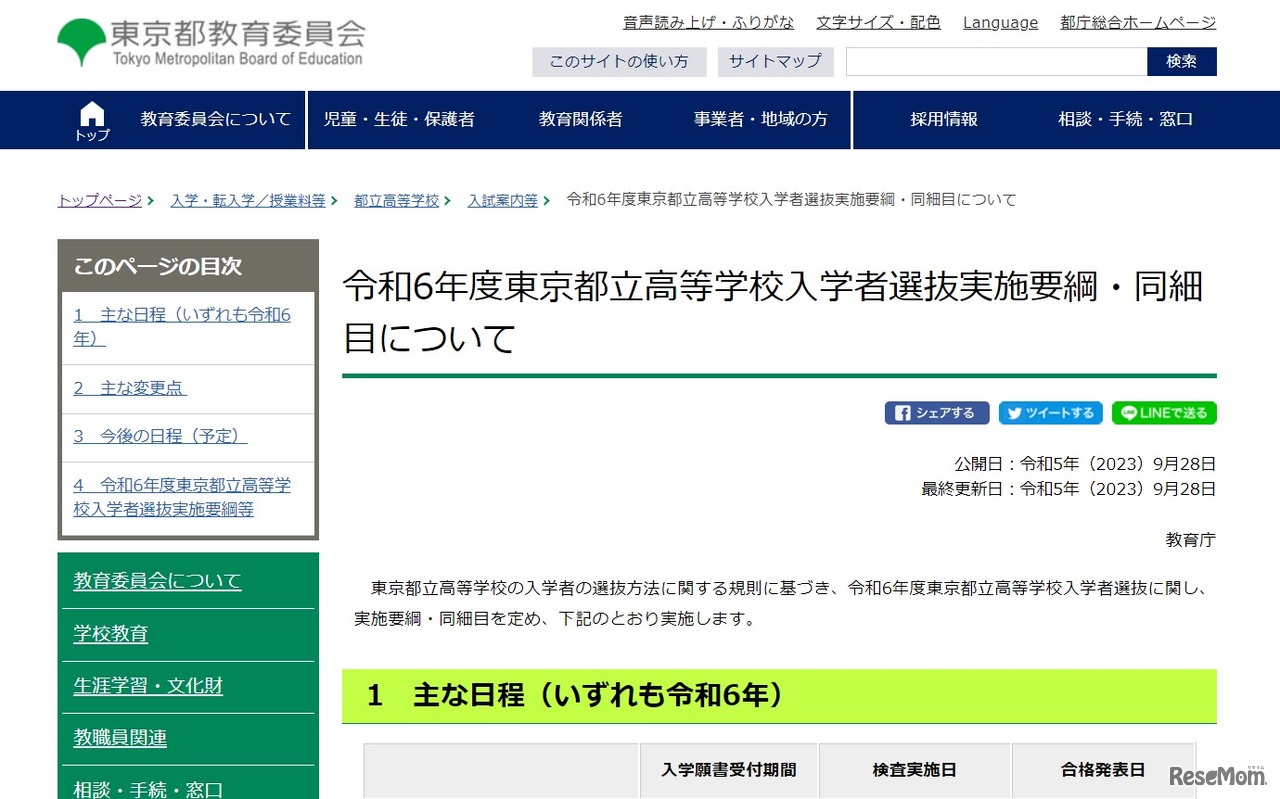Image resolution: width=1280 pixels, height=799 pixels.
Task: Open 都庁総合ホームページ link
Action: click(x=1137, y=21)
